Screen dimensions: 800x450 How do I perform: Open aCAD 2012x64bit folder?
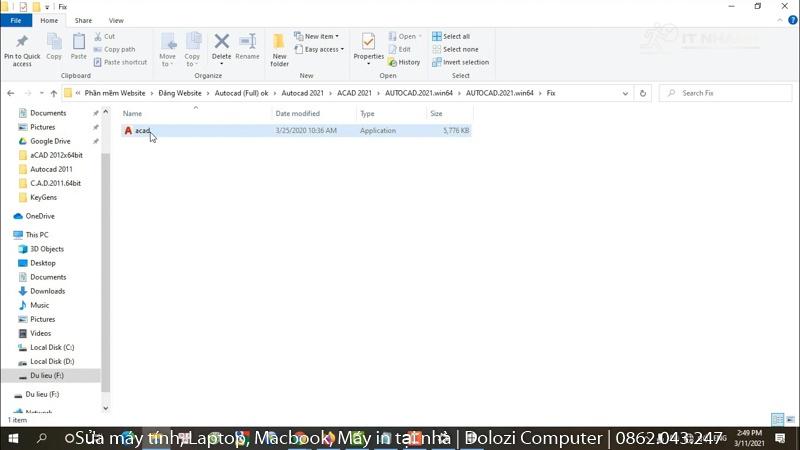(56, 155)
